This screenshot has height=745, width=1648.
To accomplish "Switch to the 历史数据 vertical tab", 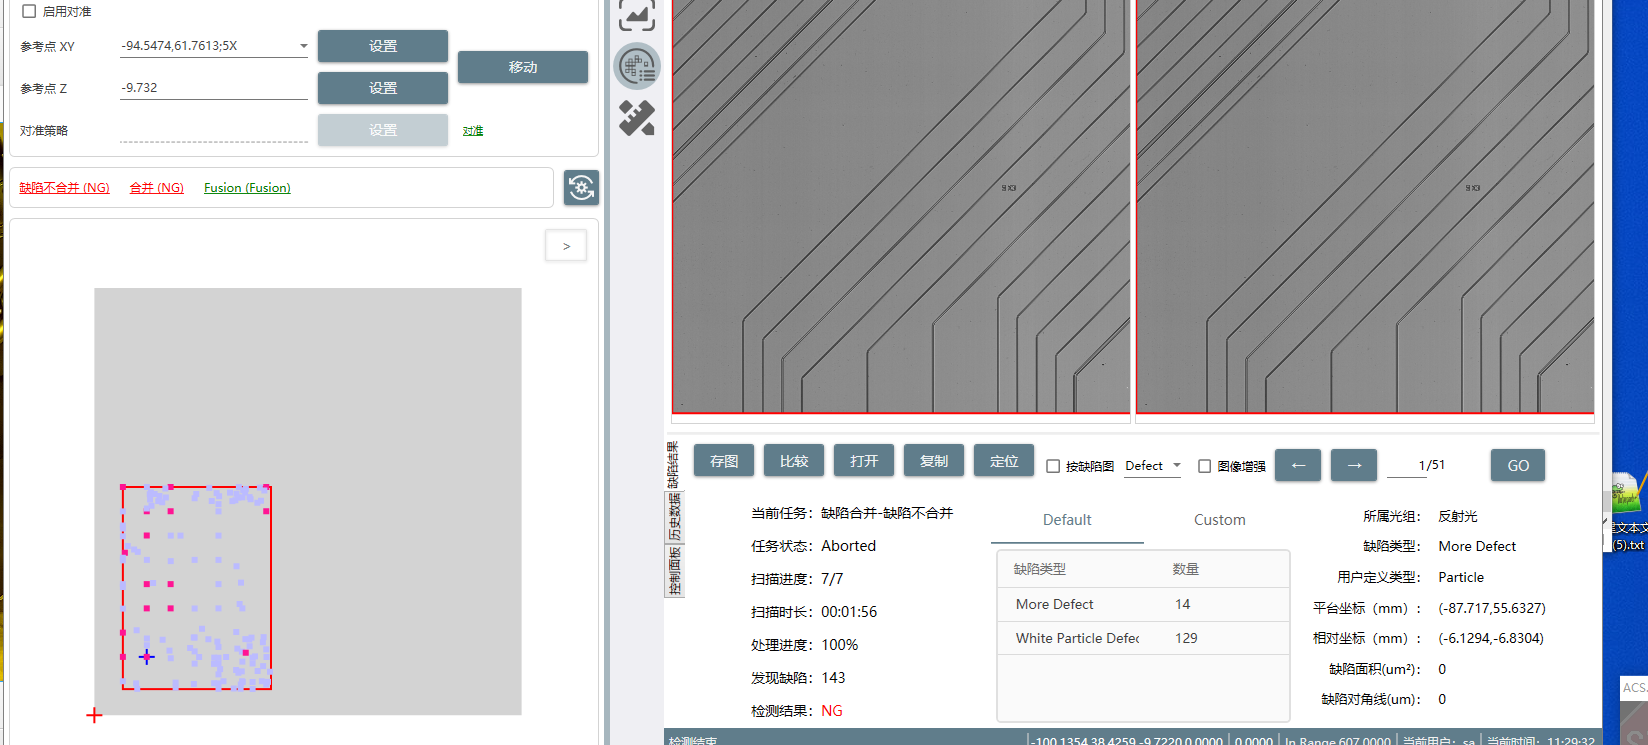I will click(x=674, y=517).
